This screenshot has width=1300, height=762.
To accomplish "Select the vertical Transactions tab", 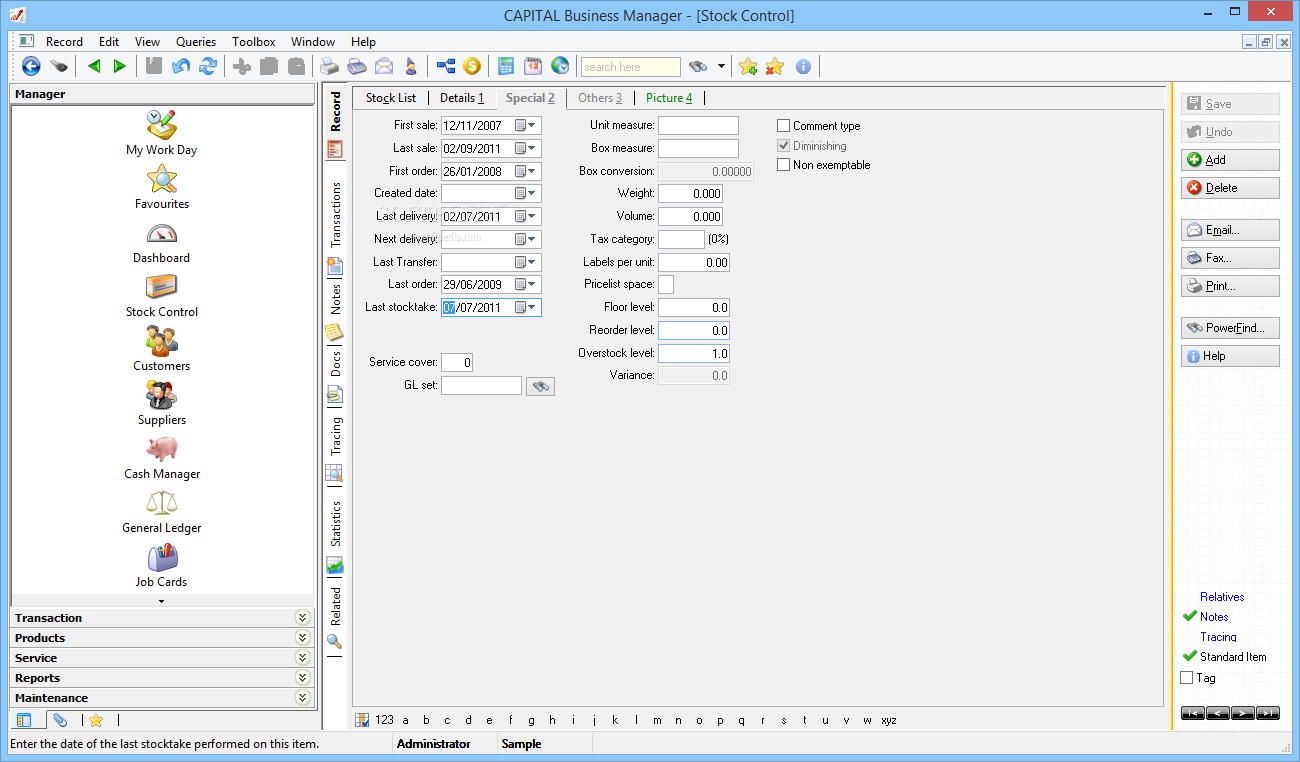I will [336, 214].
